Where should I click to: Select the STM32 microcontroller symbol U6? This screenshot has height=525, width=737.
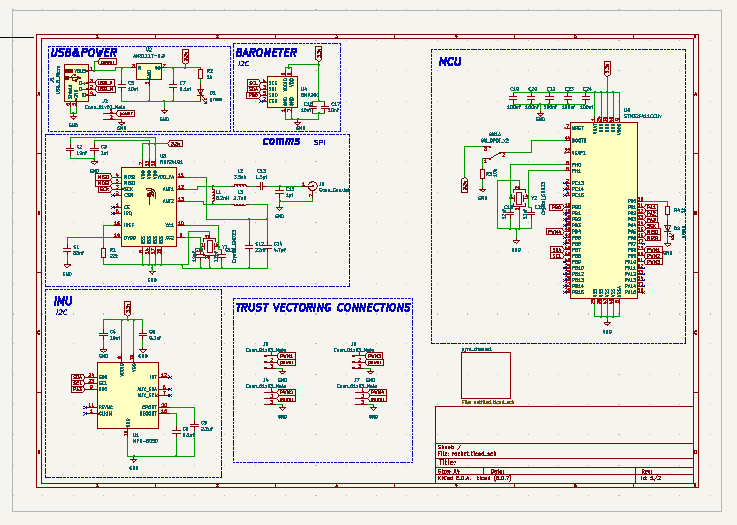[x=604, y=210]
